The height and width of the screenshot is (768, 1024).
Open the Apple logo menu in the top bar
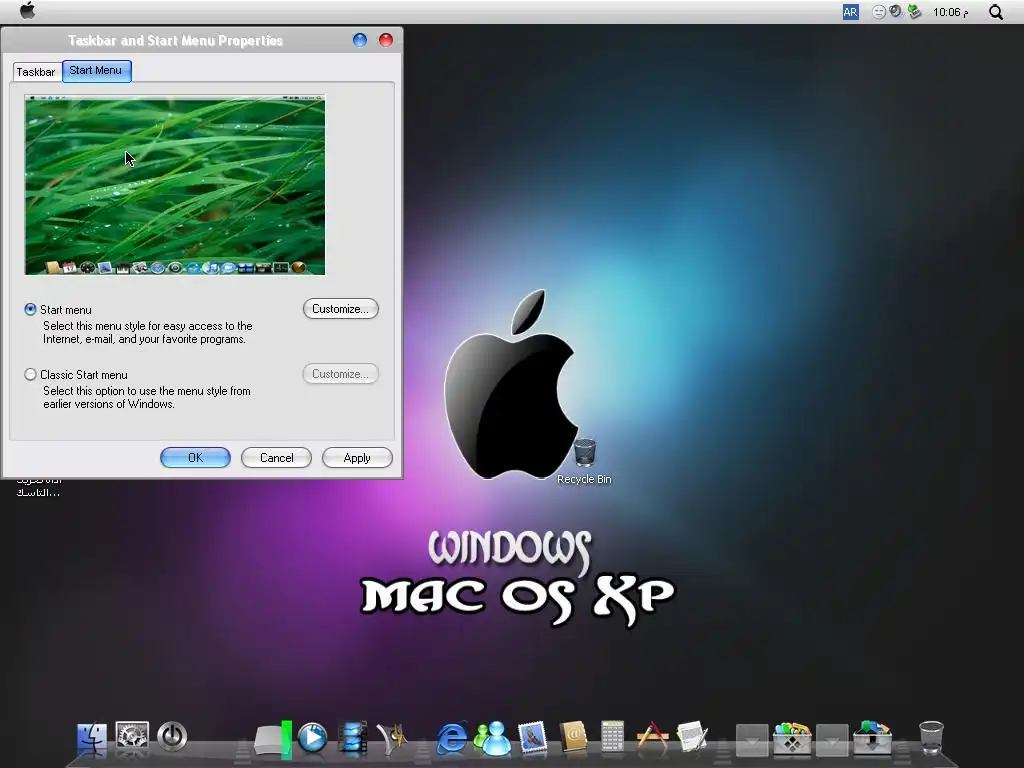point(27,11)
